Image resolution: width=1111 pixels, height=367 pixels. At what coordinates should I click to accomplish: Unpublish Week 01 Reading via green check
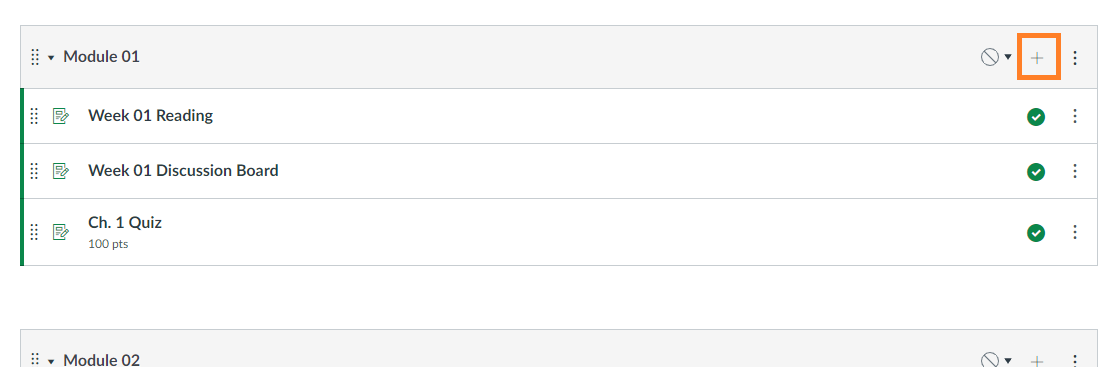tap(1036, 117)
